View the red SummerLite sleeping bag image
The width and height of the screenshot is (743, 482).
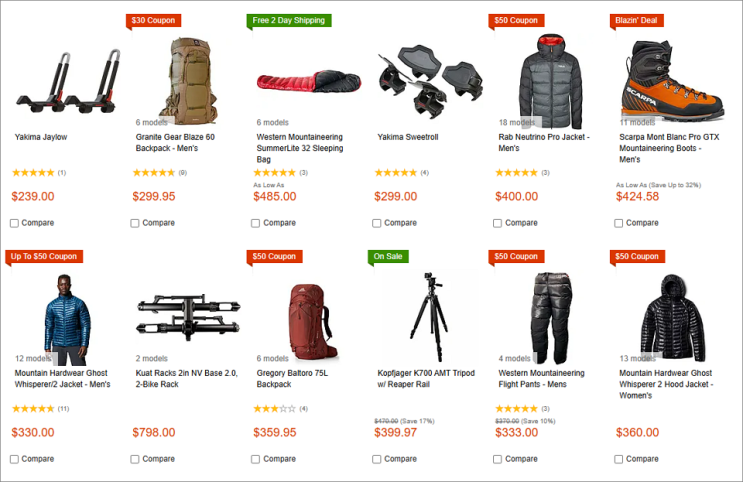point(309,82)
